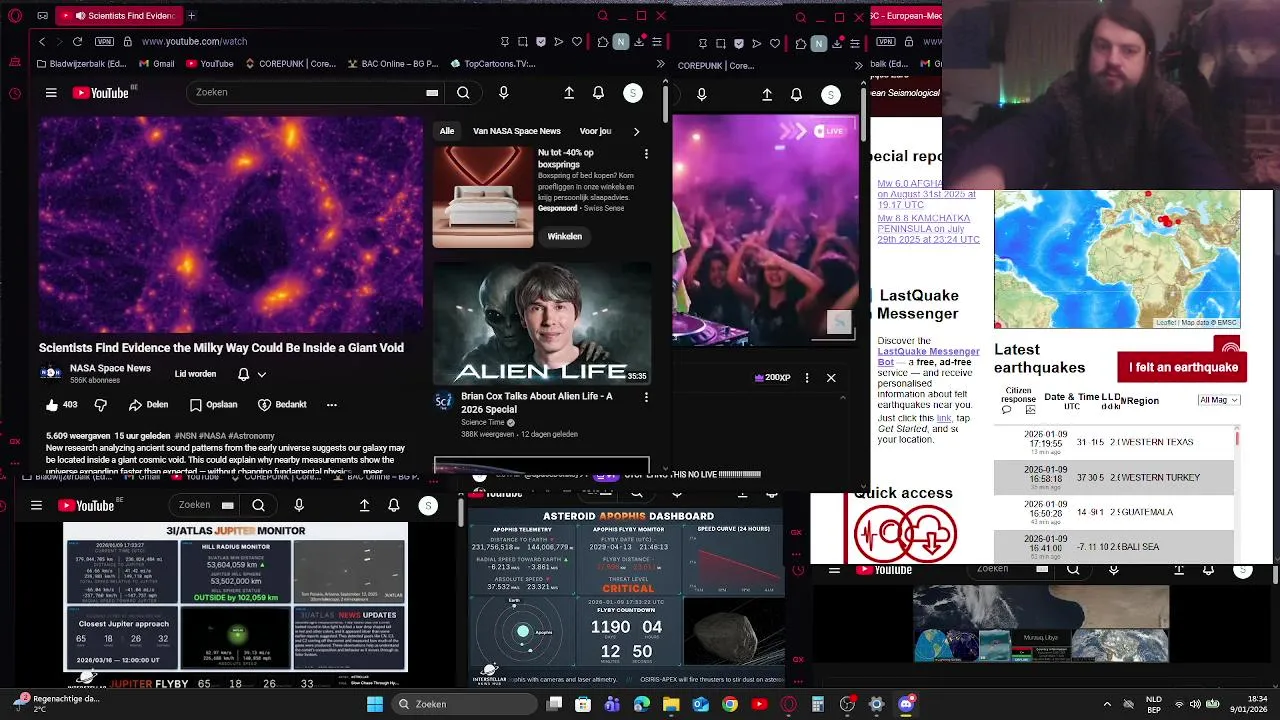
Task: Open Chrome from the Windows taskbar
Action: pos(730,704)
